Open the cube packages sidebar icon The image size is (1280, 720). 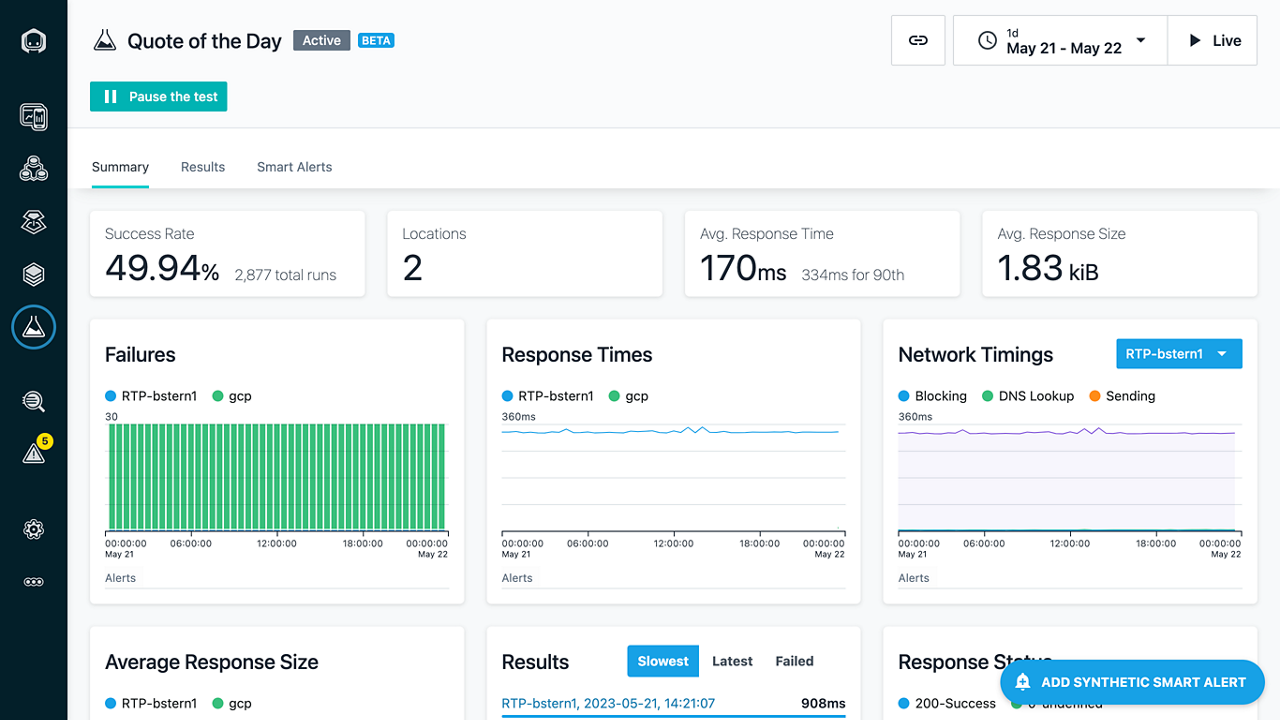(34, 273)
